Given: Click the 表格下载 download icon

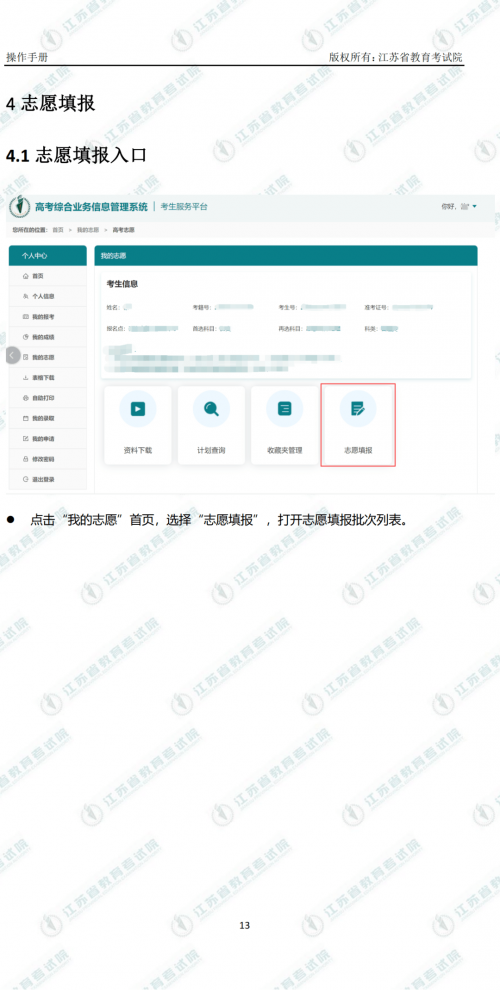Looking at the screenshot, I should coord(25,378).
